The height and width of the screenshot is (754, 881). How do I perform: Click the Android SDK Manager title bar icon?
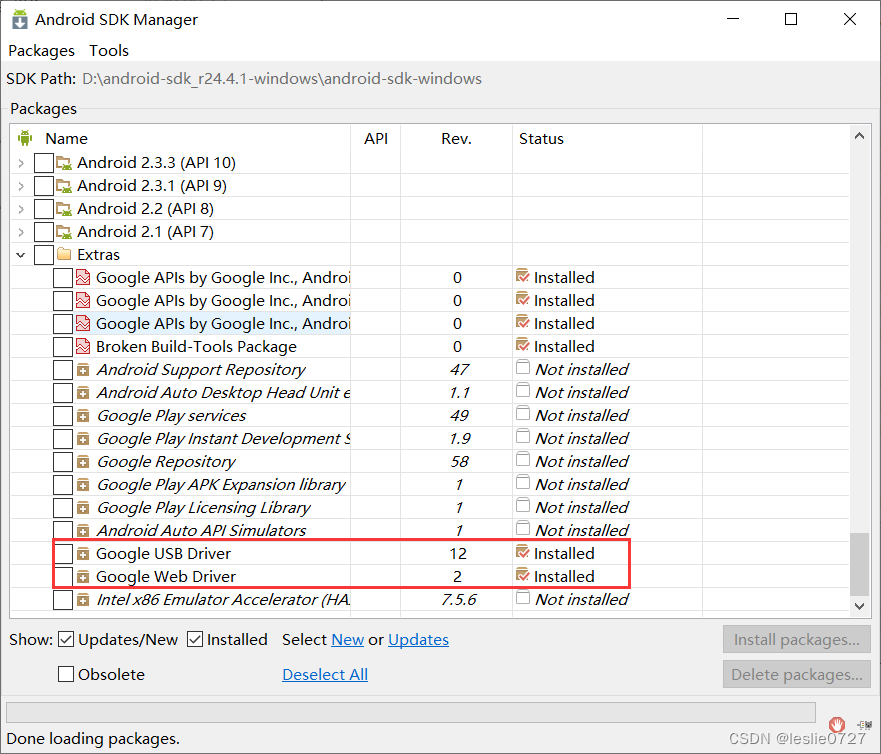pos(20,19)
